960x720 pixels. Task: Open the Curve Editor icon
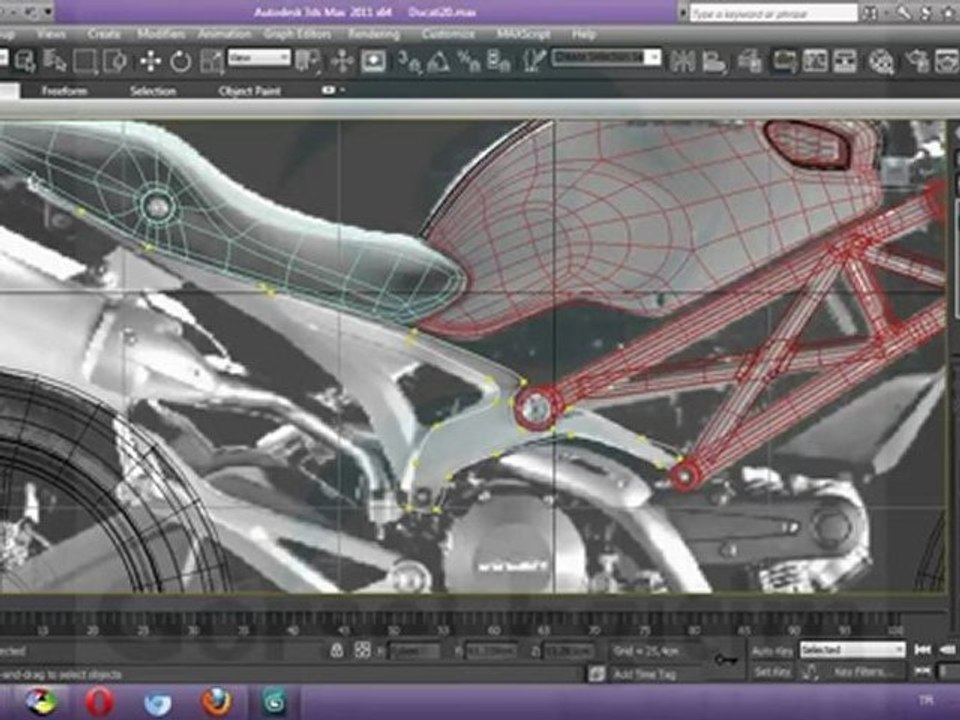815,61
